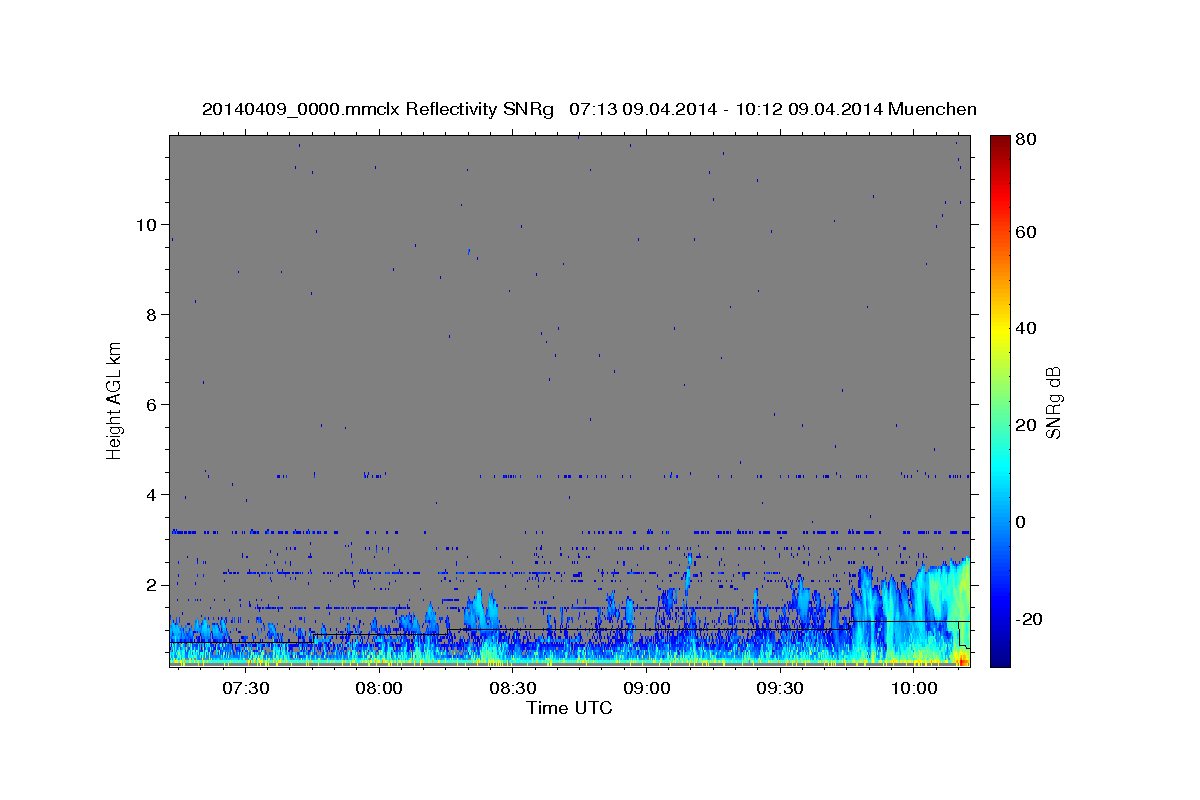This screenshot has height=800, width=1200.
Task: Click the 'Time UTC' axis label
Action: (x=569, y=708)
